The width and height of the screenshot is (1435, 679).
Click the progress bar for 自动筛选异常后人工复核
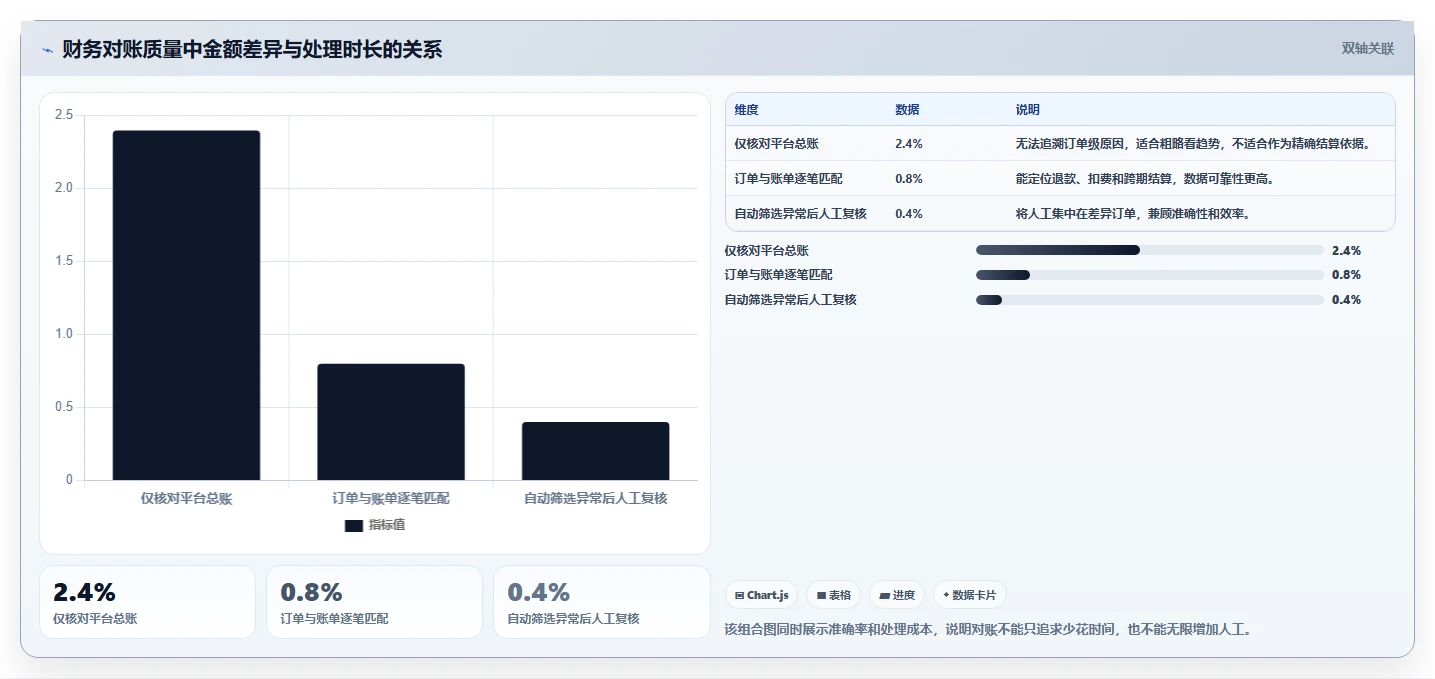coord(1149,300)
